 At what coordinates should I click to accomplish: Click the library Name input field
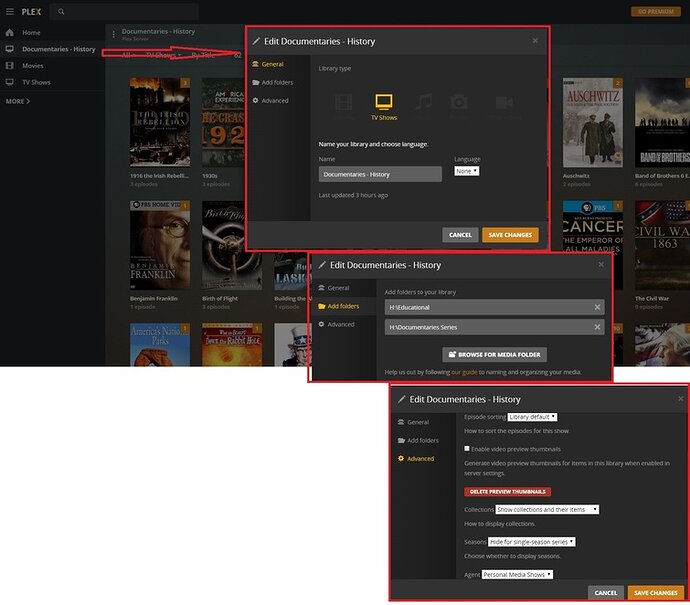click(x=380, y=174)
